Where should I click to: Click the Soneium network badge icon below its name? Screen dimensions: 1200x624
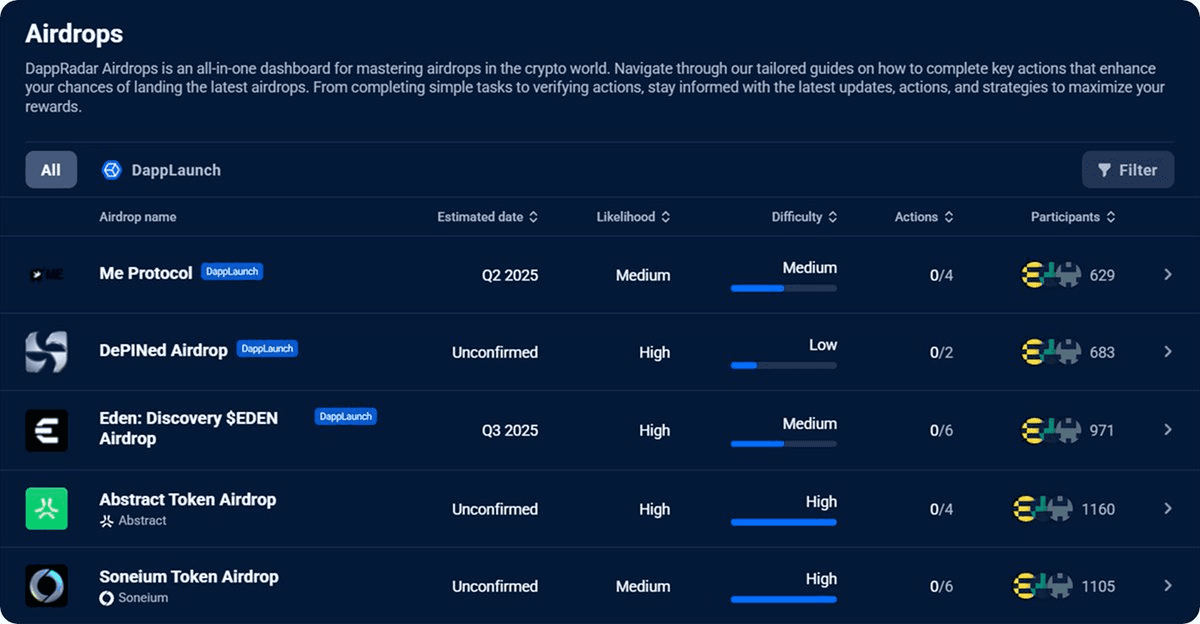(106, 599)
